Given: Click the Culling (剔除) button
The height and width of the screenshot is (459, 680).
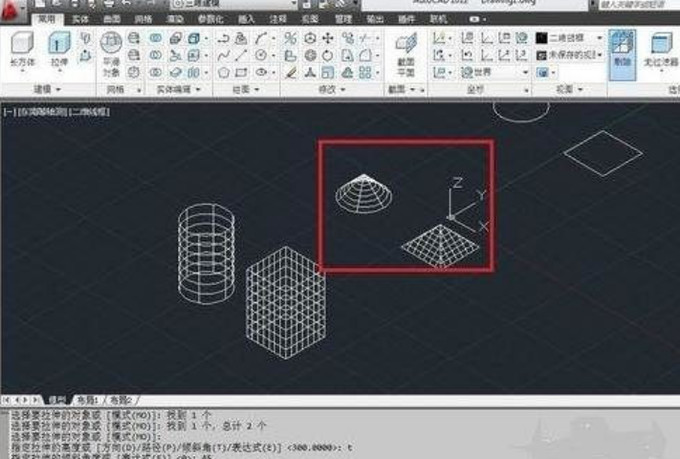Looking at the screenshot, I should coord(621,49).
